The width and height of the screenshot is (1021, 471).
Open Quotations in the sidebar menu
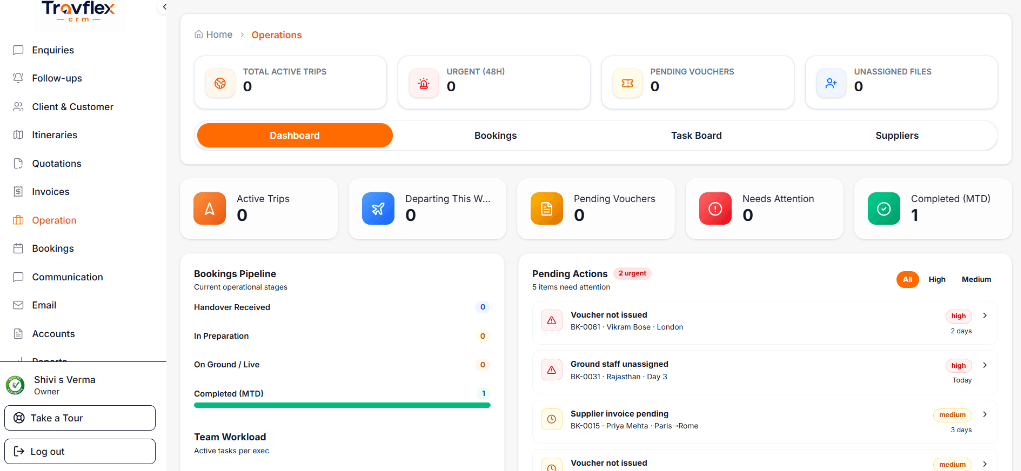tap(57, 164)
